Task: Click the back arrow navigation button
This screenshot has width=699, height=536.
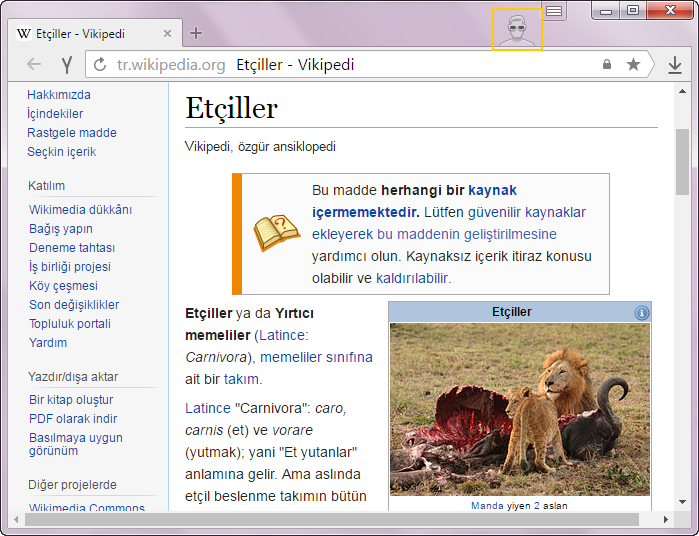Action: [x=34, y=65]
